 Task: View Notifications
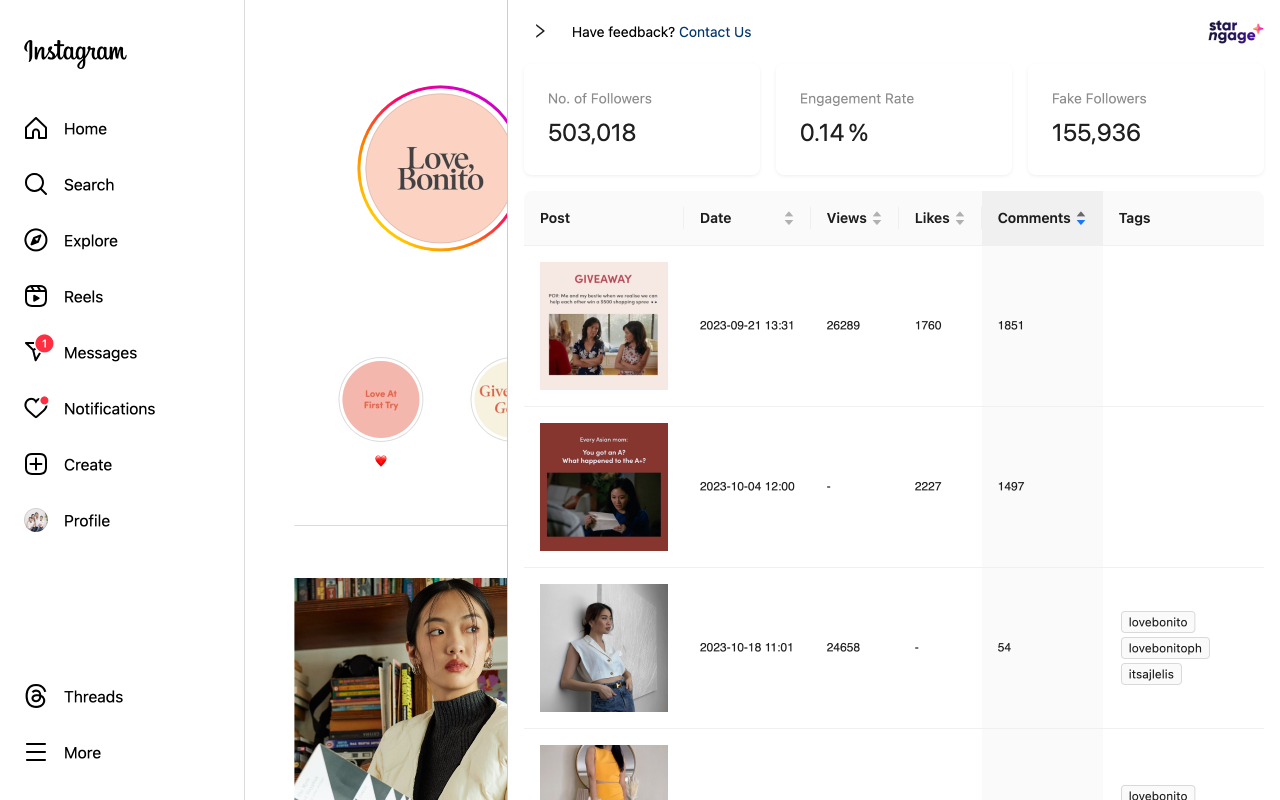coord(110,408)
